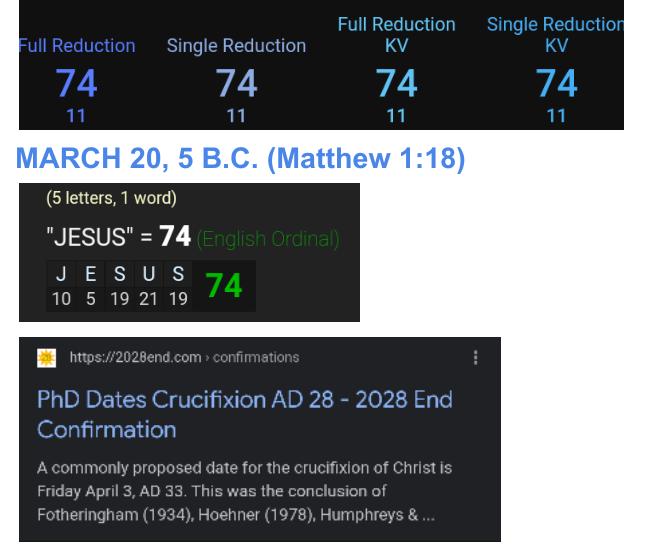Image resolution: width=645 pixels, height=559 pixels.
Task: Choose the "Full Reduction KV" cipher heading
Action: click(x=396, y=34)
